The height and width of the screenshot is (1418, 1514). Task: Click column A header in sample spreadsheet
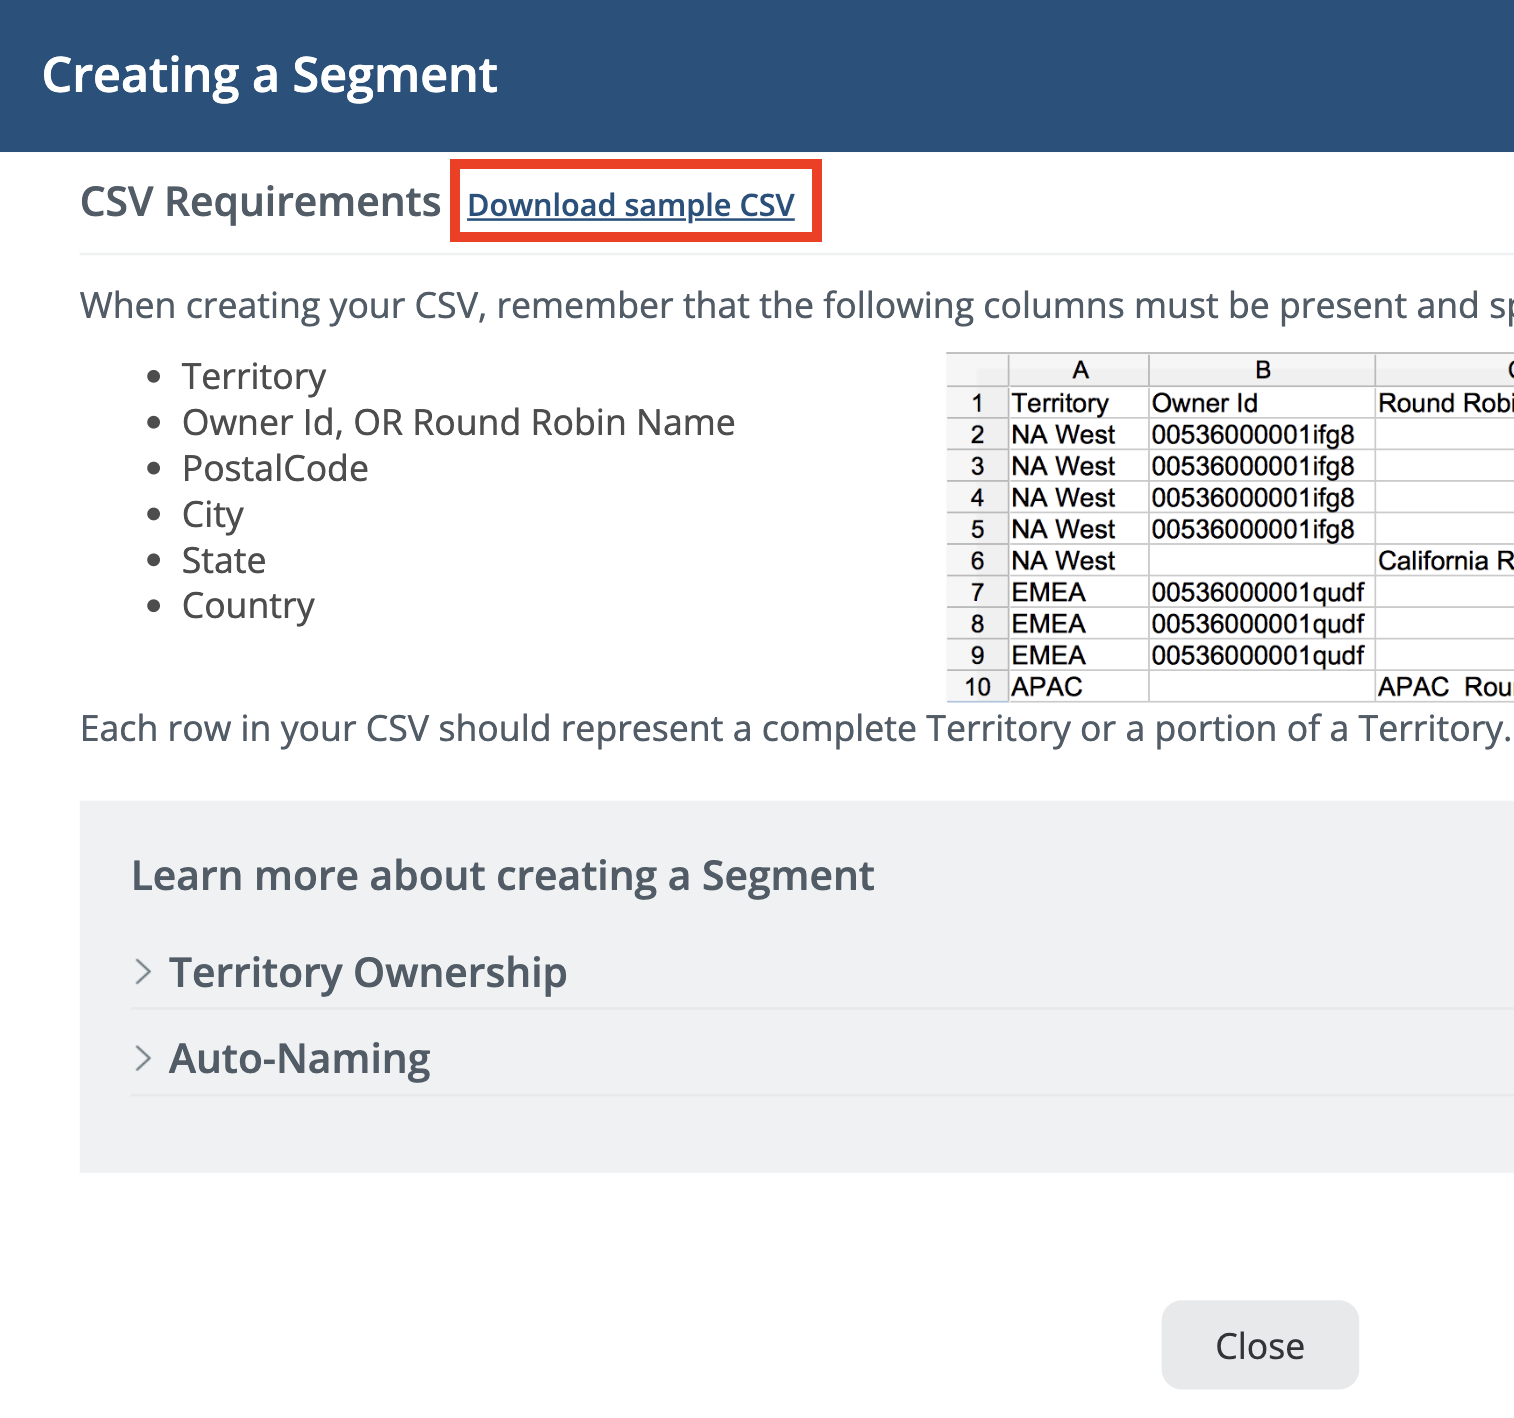(1079, 370)
